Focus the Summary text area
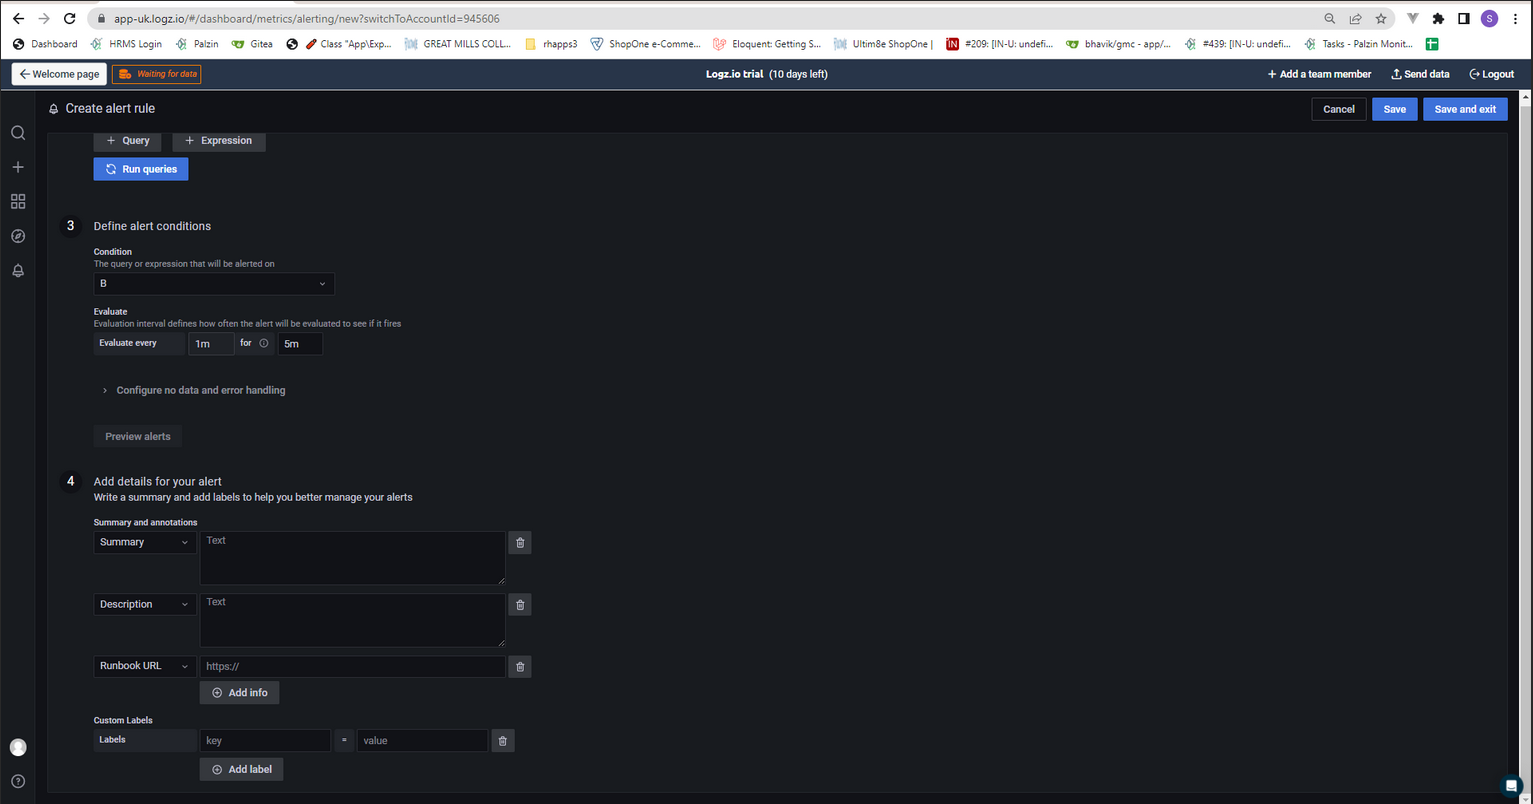 pyautogui.click(x=353, y=558)
